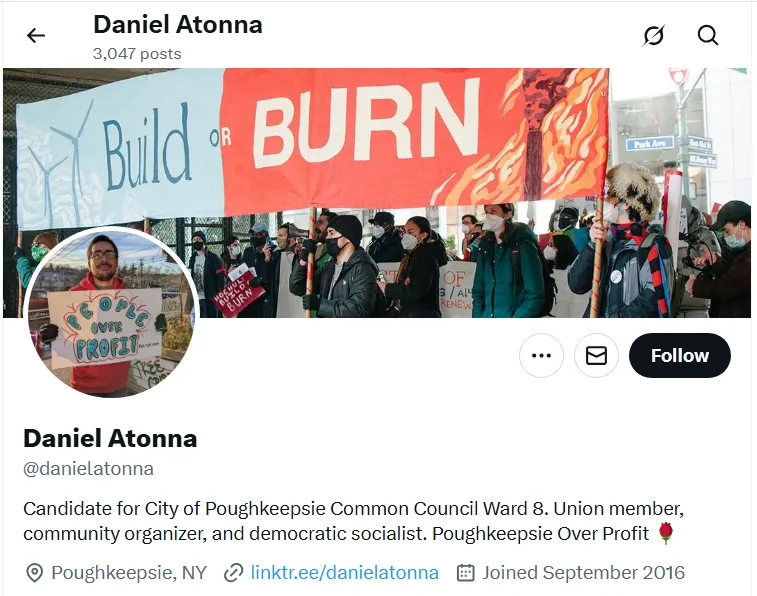Click the Poughkeepsie, NY location text
The width and height of the screenshot is (757, 596).
(129, 573)
